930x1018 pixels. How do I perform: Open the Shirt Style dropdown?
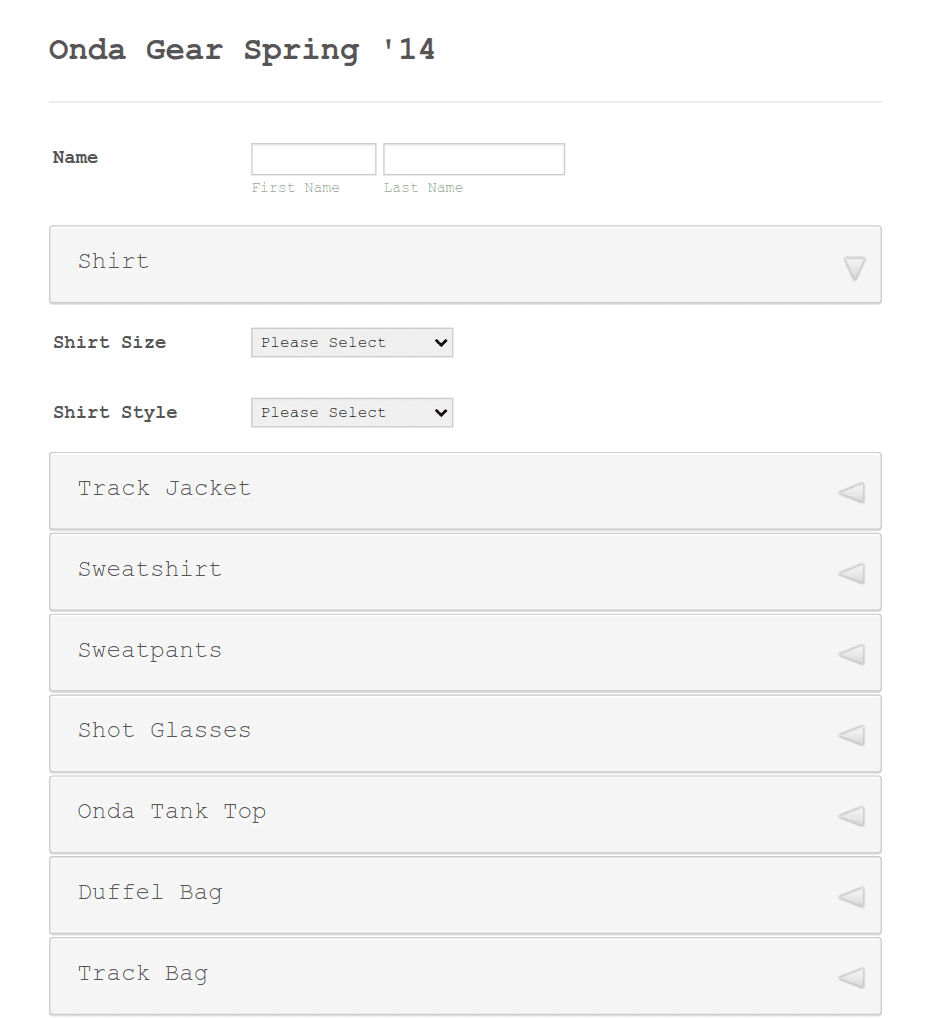(352, 413)
